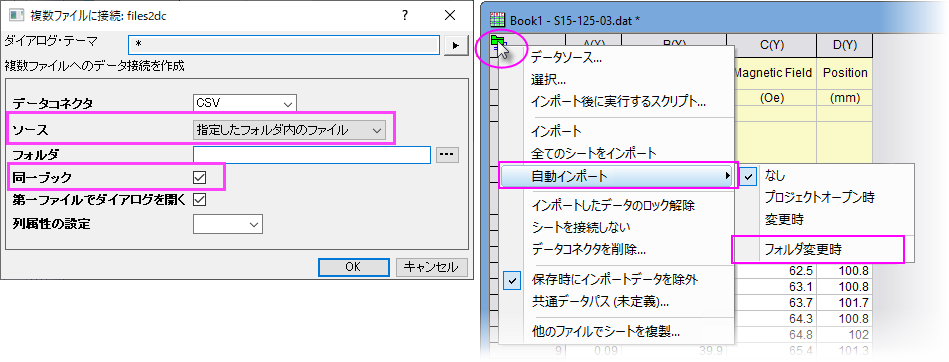Click the files2dc dialog title icon

click(x=16, y=16)
